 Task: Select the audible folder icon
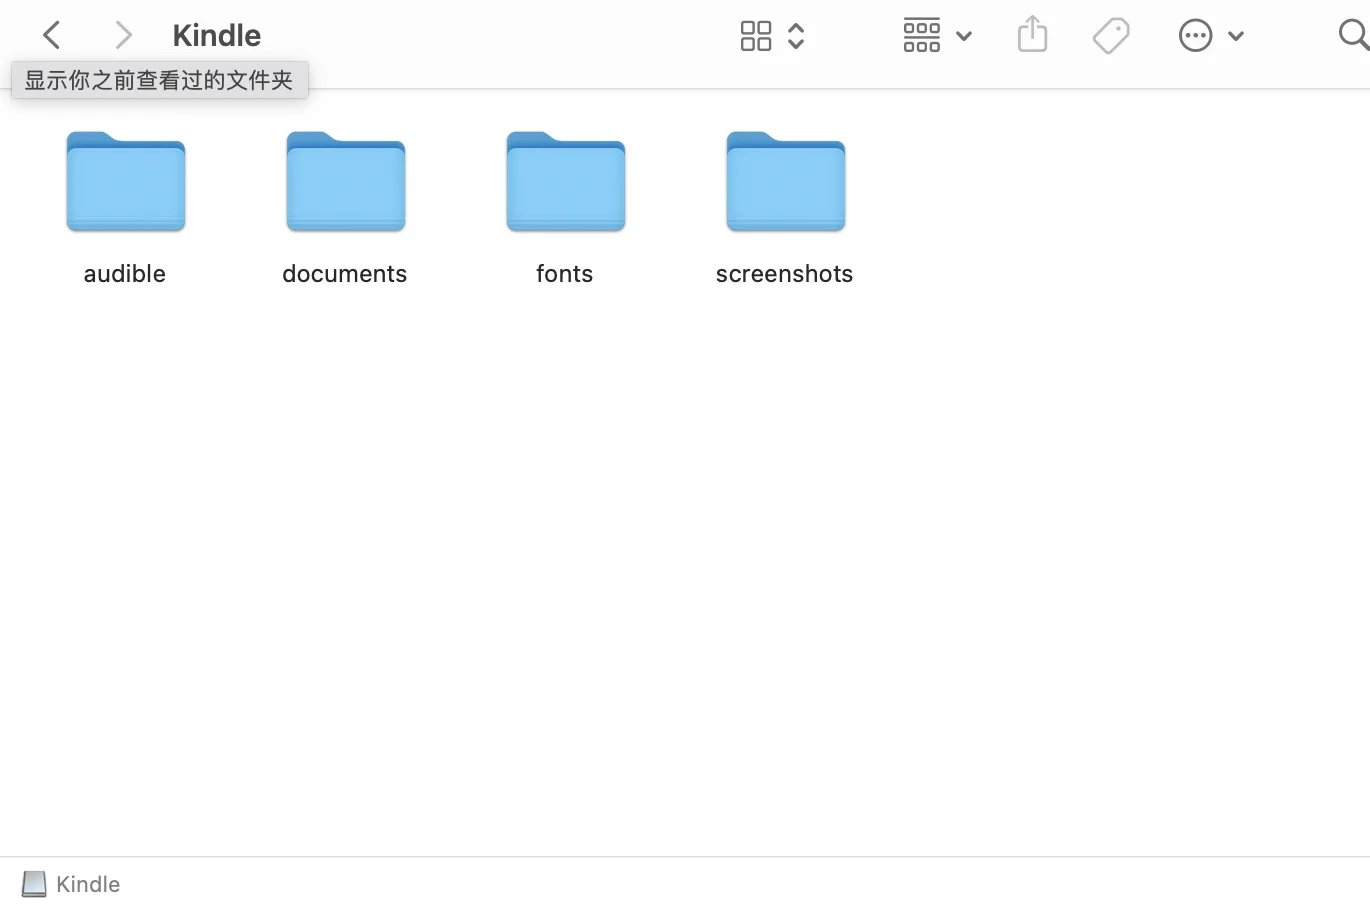point(126,182)
